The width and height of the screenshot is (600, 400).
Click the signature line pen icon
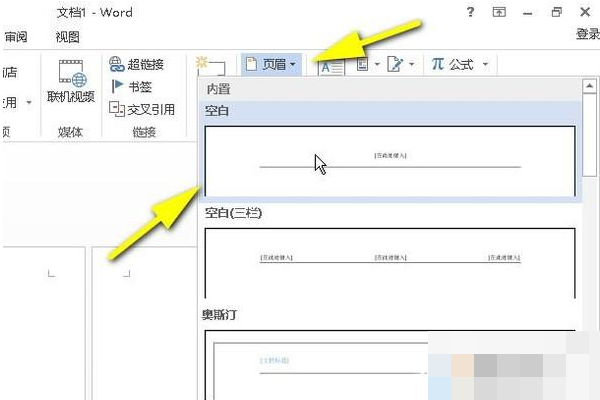[395, 64]
